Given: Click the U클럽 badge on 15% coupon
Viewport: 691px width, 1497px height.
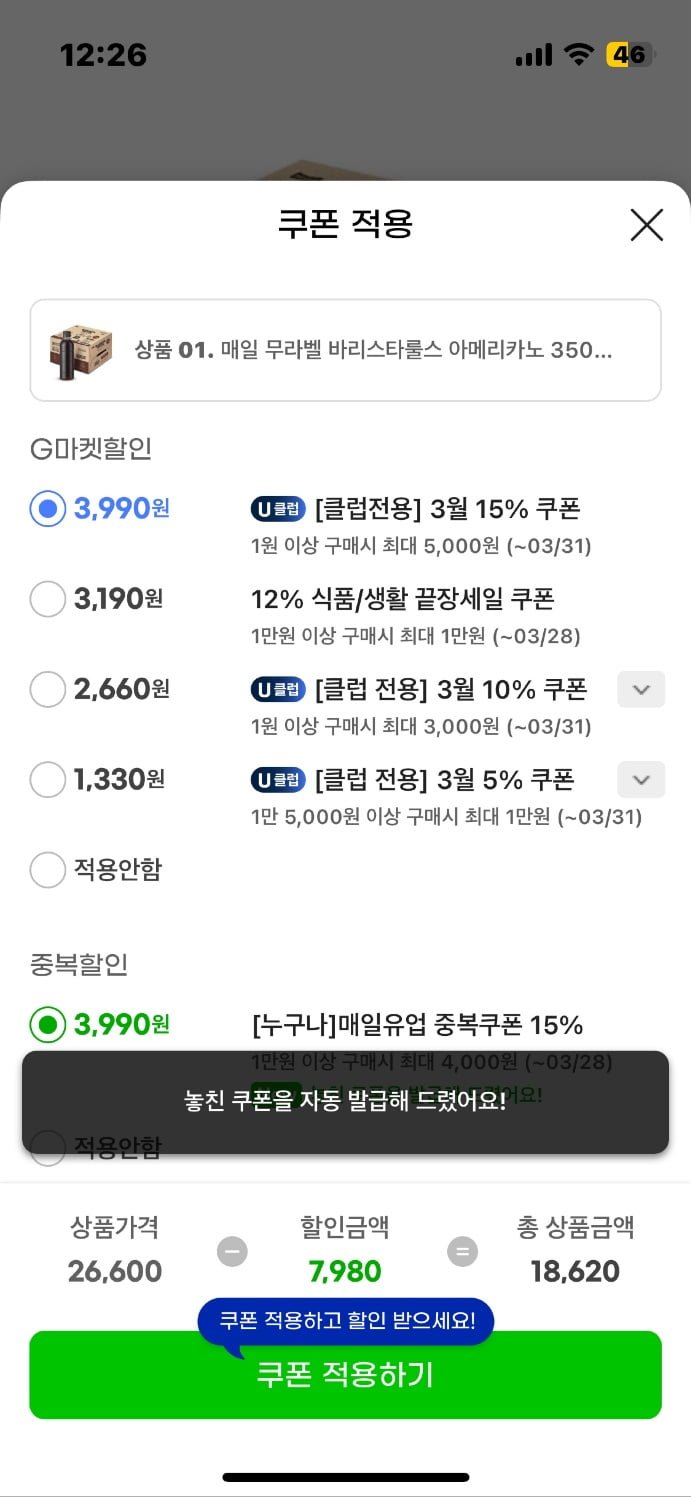Looking at the screenshot, I should 277,509.
